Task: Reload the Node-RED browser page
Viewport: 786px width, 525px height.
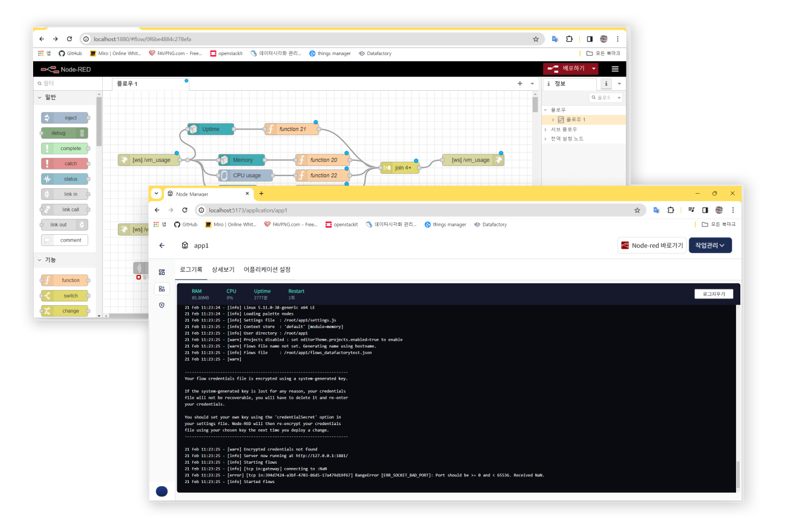Action: (x=69, y=39)
